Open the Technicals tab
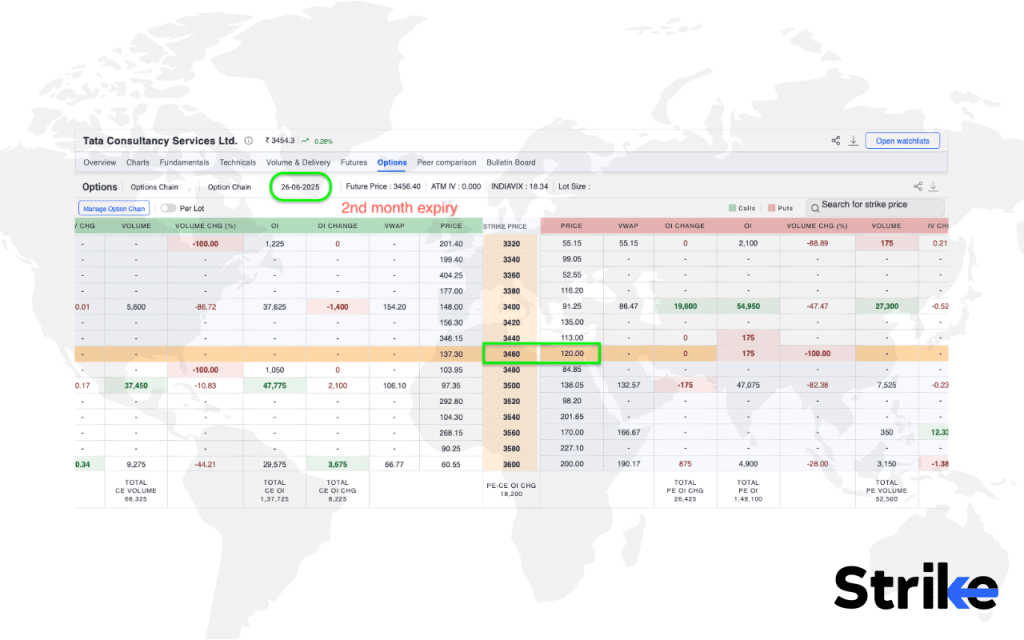 click(238, 163)
